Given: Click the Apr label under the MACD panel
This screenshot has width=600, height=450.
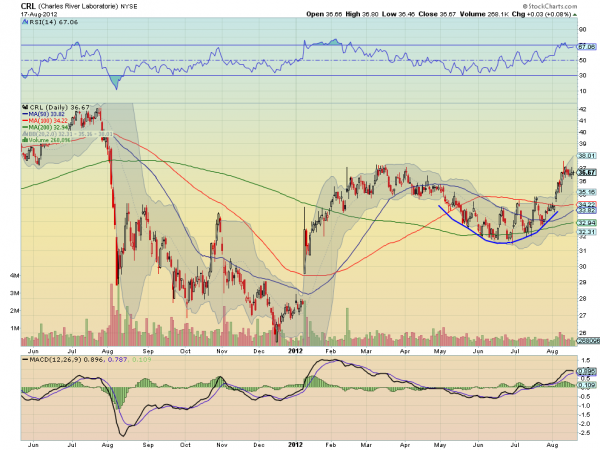Looking at the screenshot, I should point(404,445).
